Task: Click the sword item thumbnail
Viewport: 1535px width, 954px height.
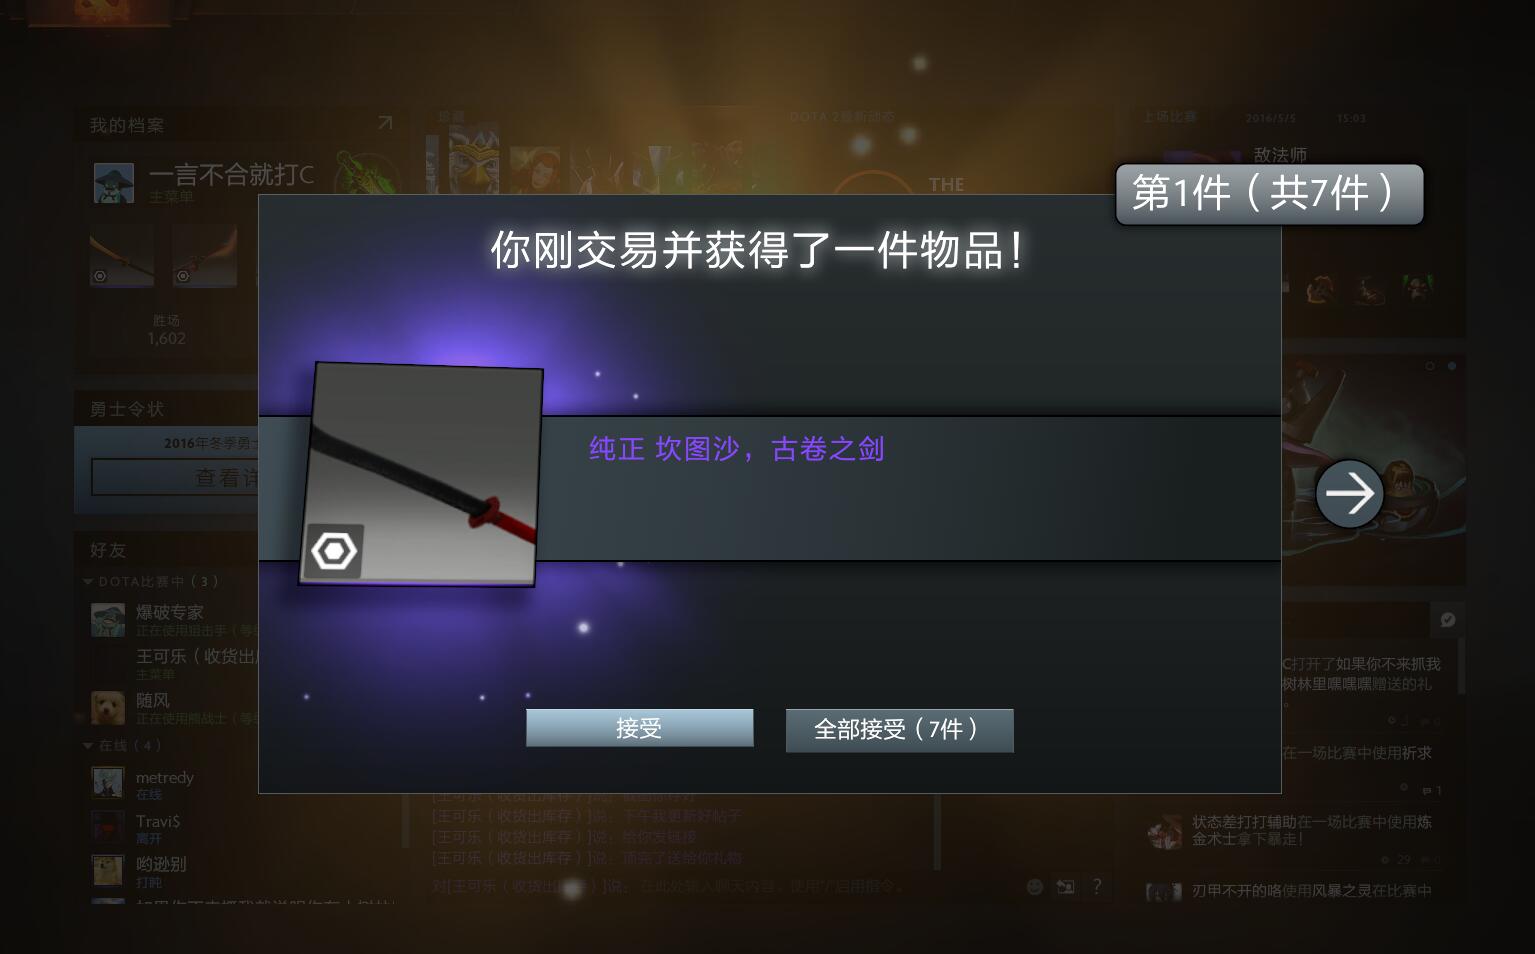Action: tap(421, 474)
